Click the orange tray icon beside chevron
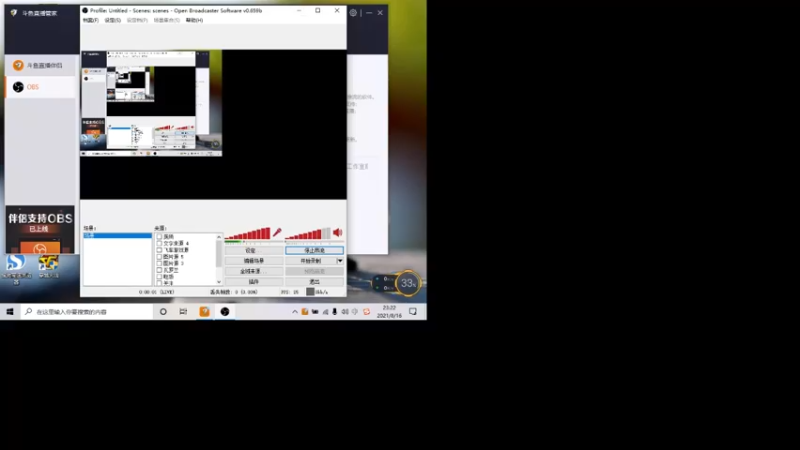The width and height of the screenshot is (800, 450). (305, 312)
